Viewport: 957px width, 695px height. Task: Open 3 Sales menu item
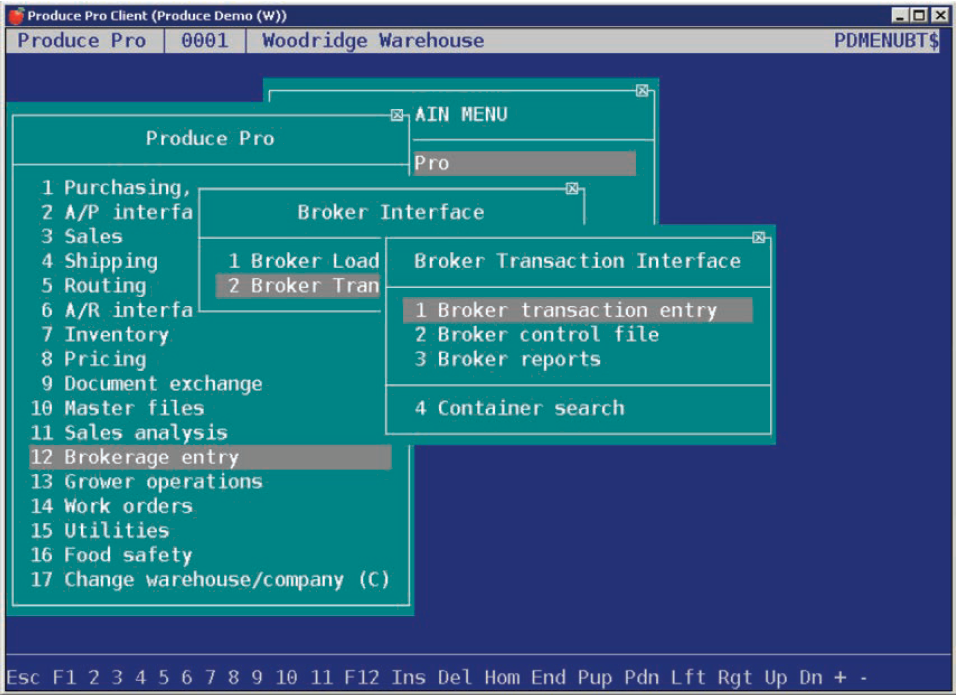point(82,237)
